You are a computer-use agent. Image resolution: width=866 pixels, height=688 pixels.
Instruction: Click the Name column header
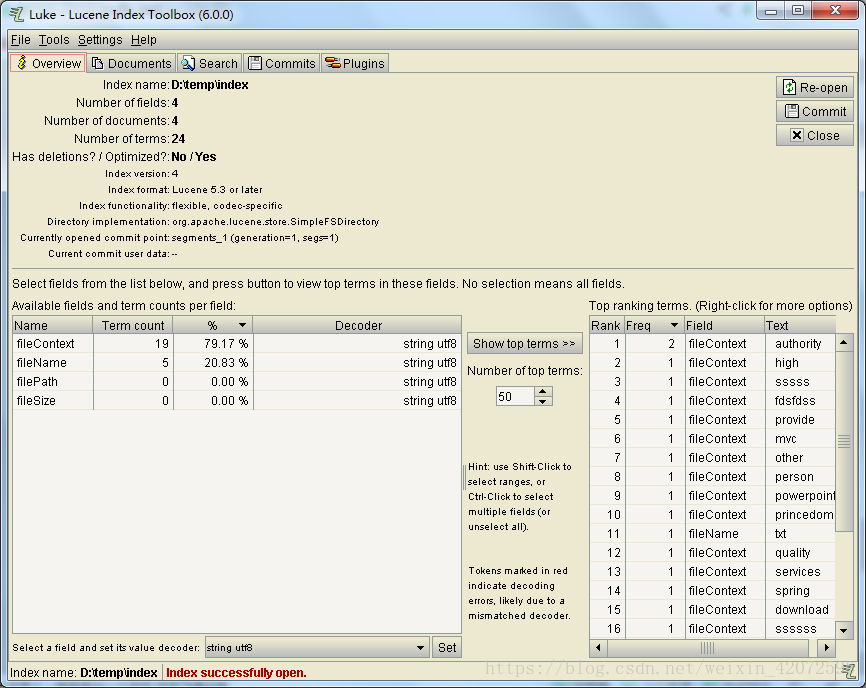[x=52, y=325]
